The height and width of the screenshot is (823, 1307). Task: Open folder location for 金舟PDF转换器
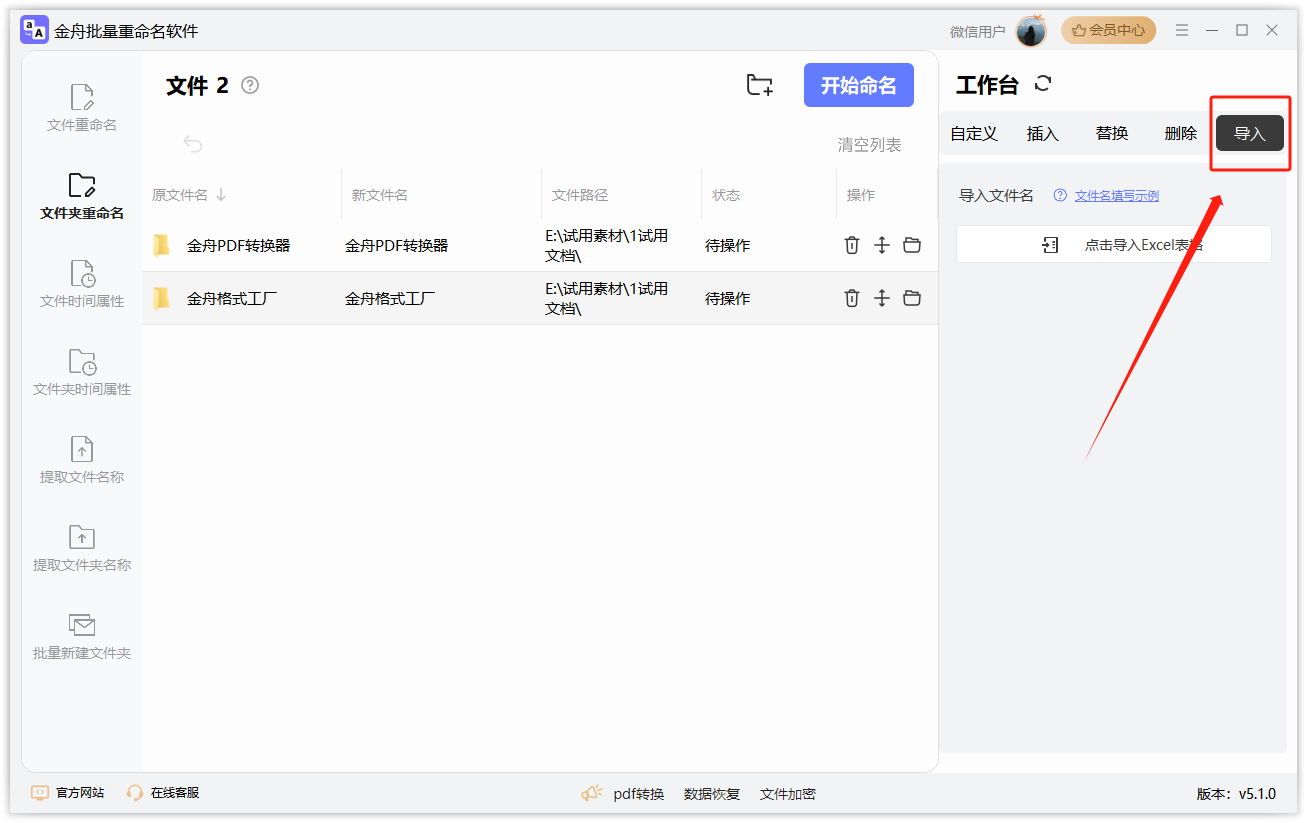click(912, 245)
